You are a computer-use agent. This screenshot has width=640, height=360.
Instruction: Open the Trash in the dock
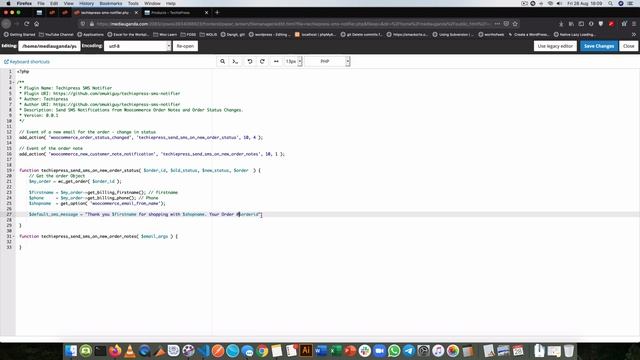click(x=569, y=351)
